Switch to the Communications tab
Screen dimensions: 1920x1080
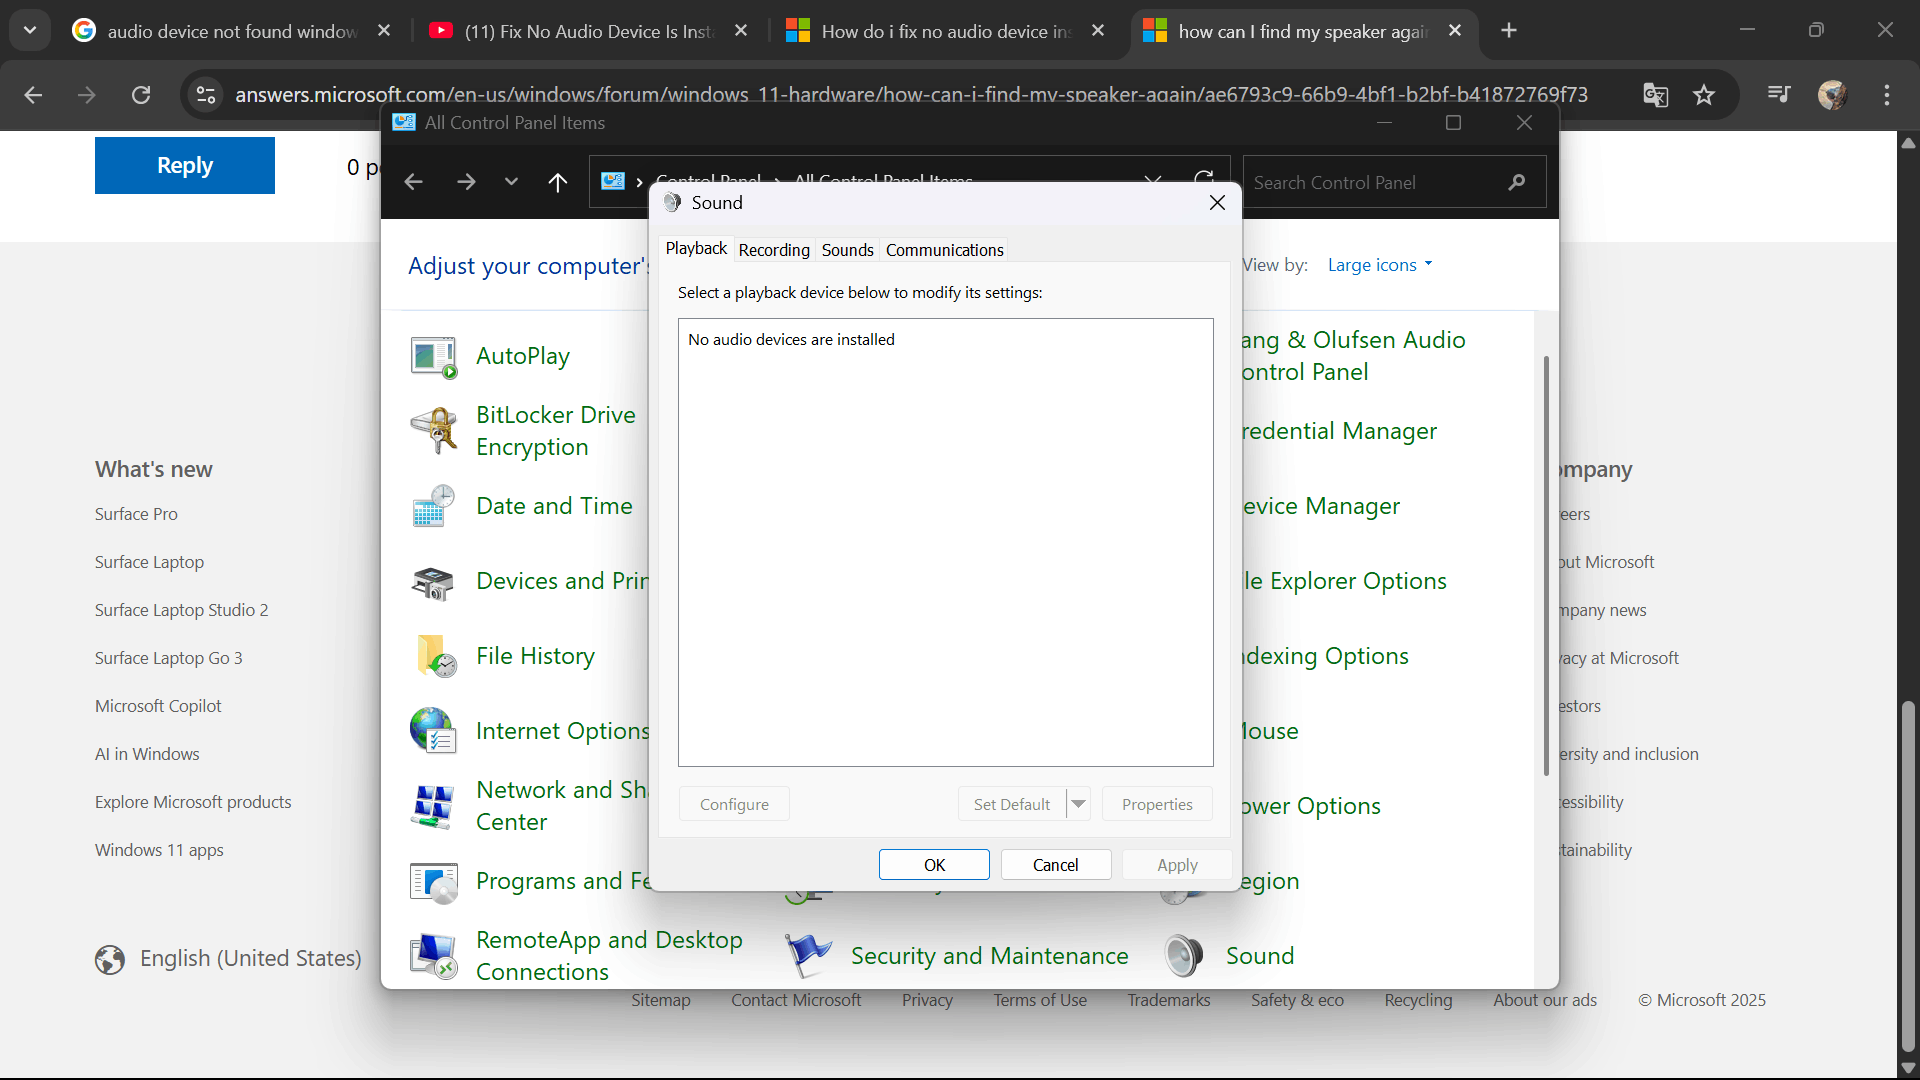(944, 250)
